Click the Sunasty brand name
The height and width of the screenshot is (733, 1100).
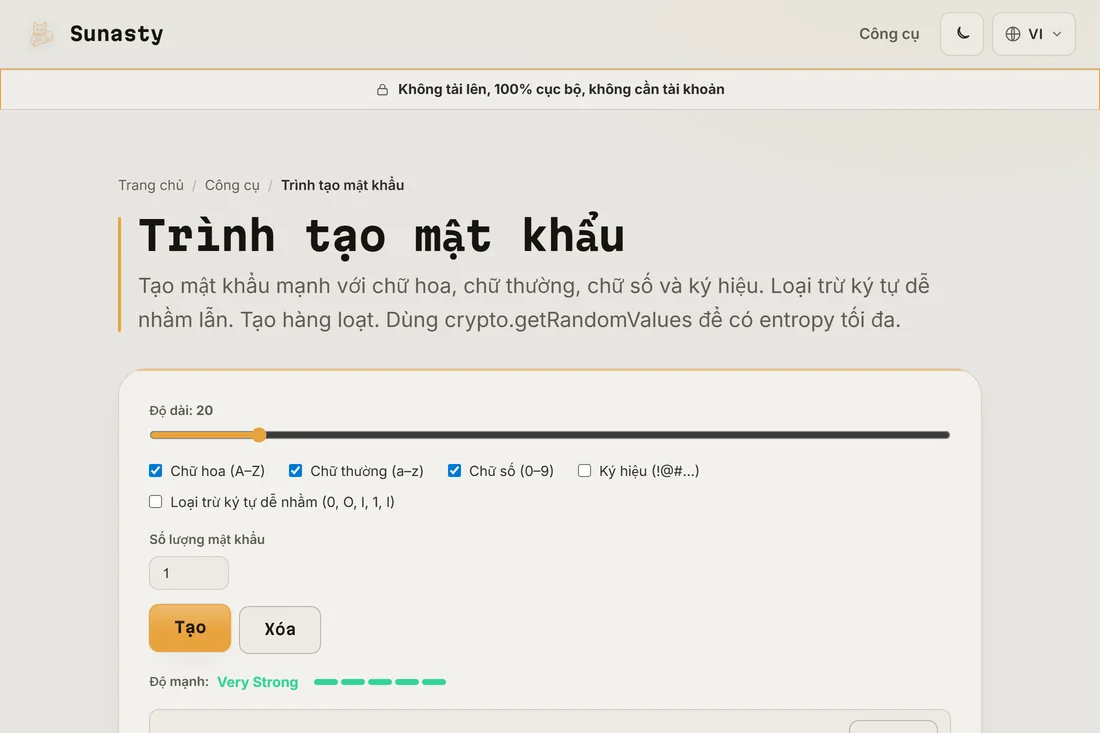116,34
